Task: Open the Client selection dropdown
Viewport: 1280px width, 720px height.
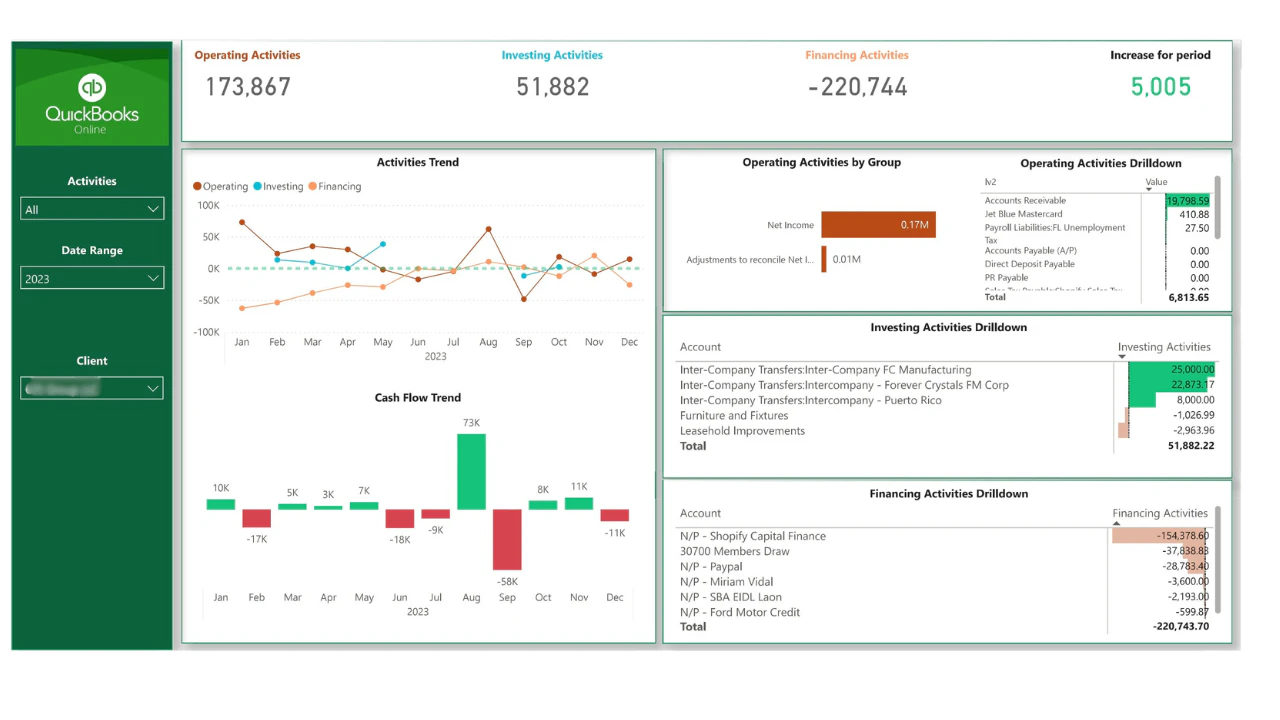Action: click(92, 388)
